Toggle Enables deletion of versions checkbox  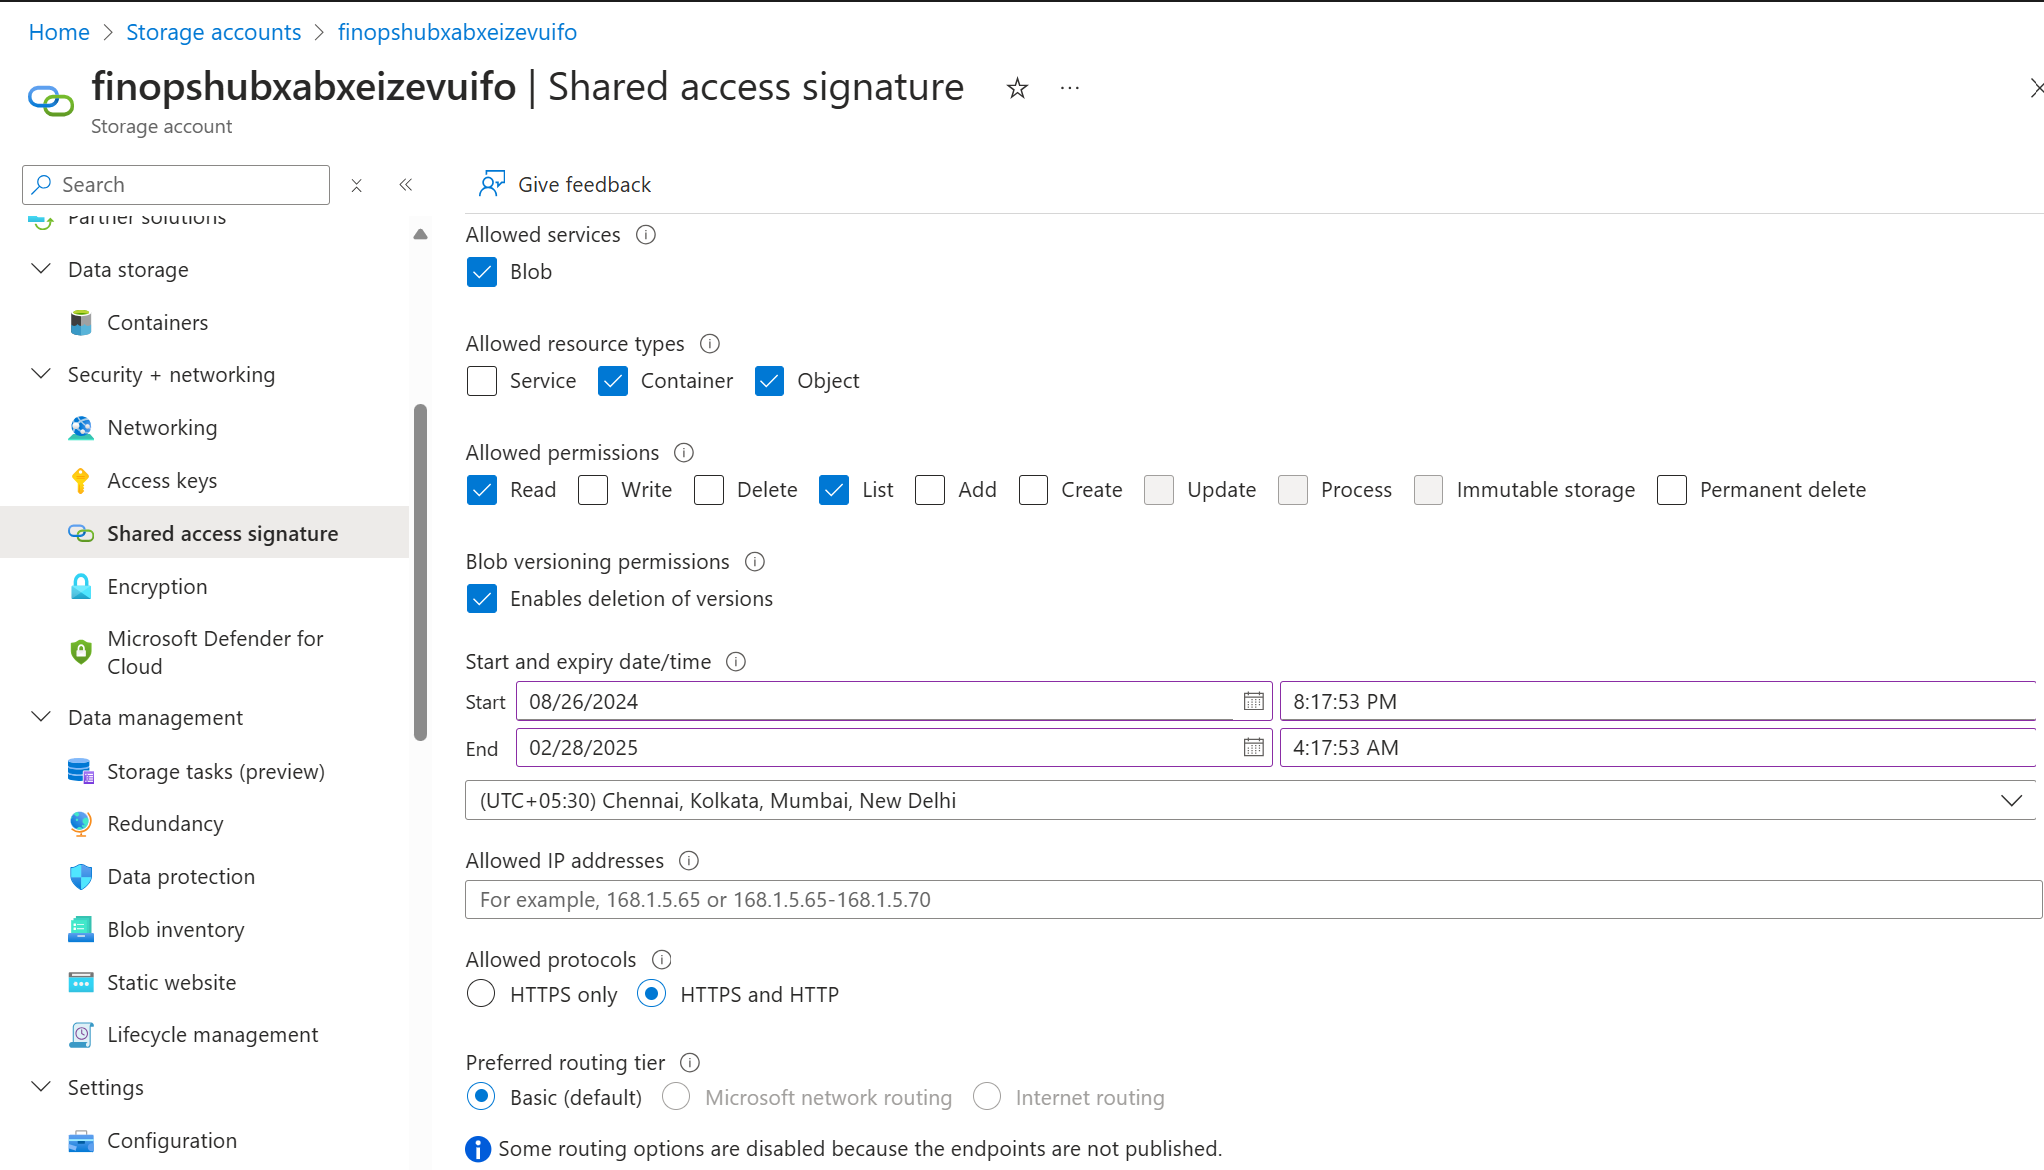click(482, 599)
